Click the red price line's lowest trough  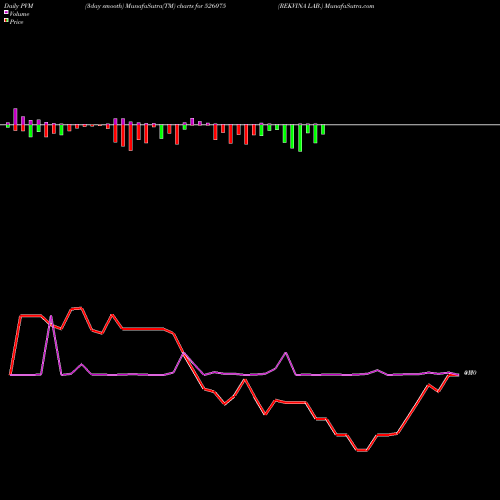[x=362, y=451]
